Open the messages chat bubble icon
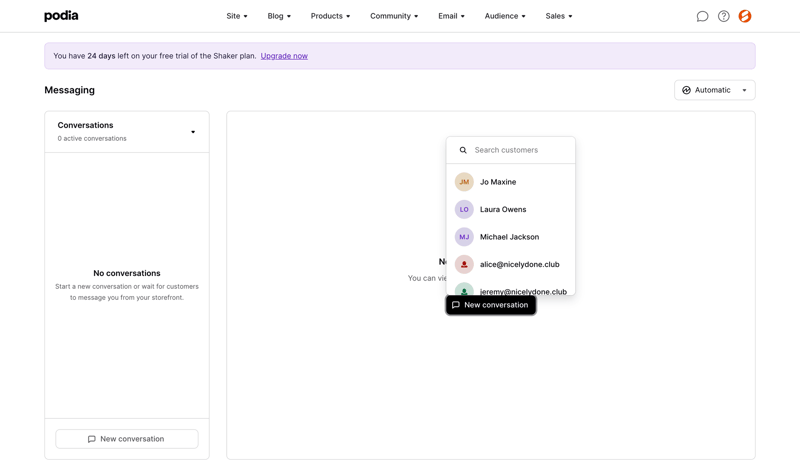The image size is (800, 470). 702,16
